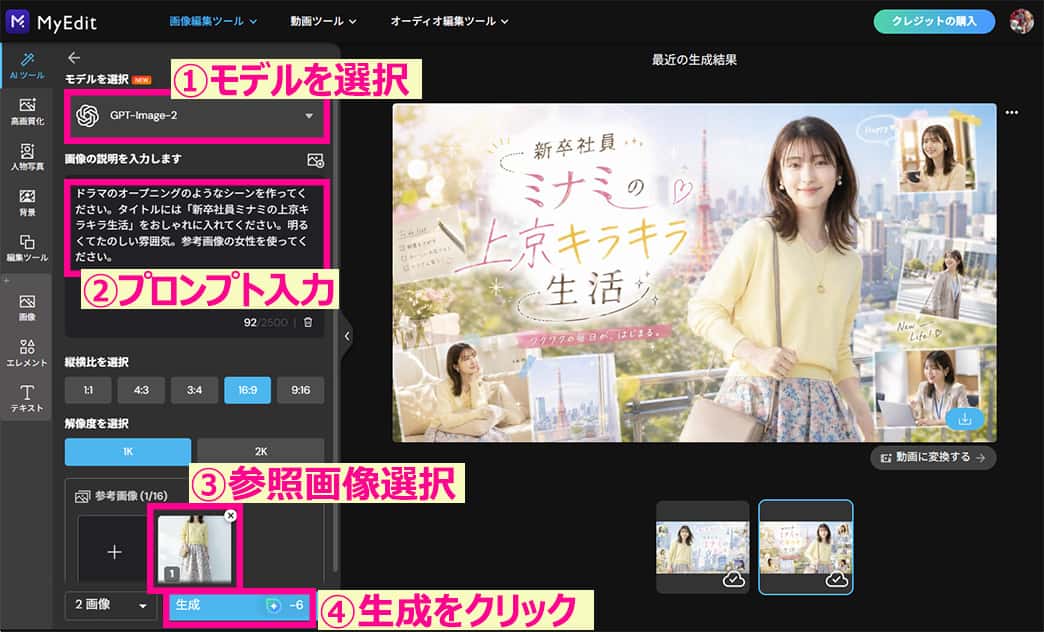Go back with the left arrow
This screenshot has width=1044, height=632.
(74, 58)
